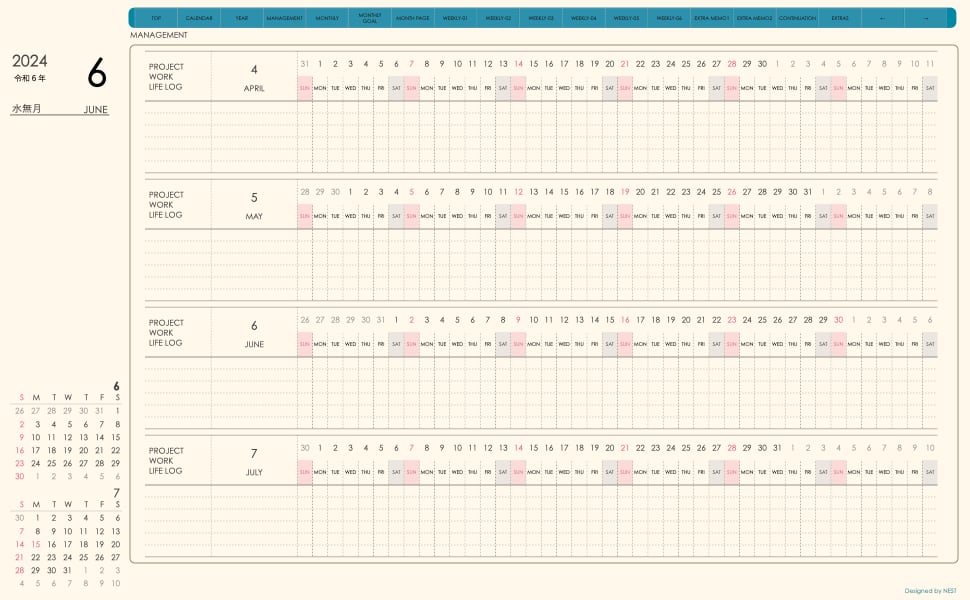970x600 pixels.
Task: Click the Designed by NEST credit
Action: pyautogui.click(x=930, y=591)
